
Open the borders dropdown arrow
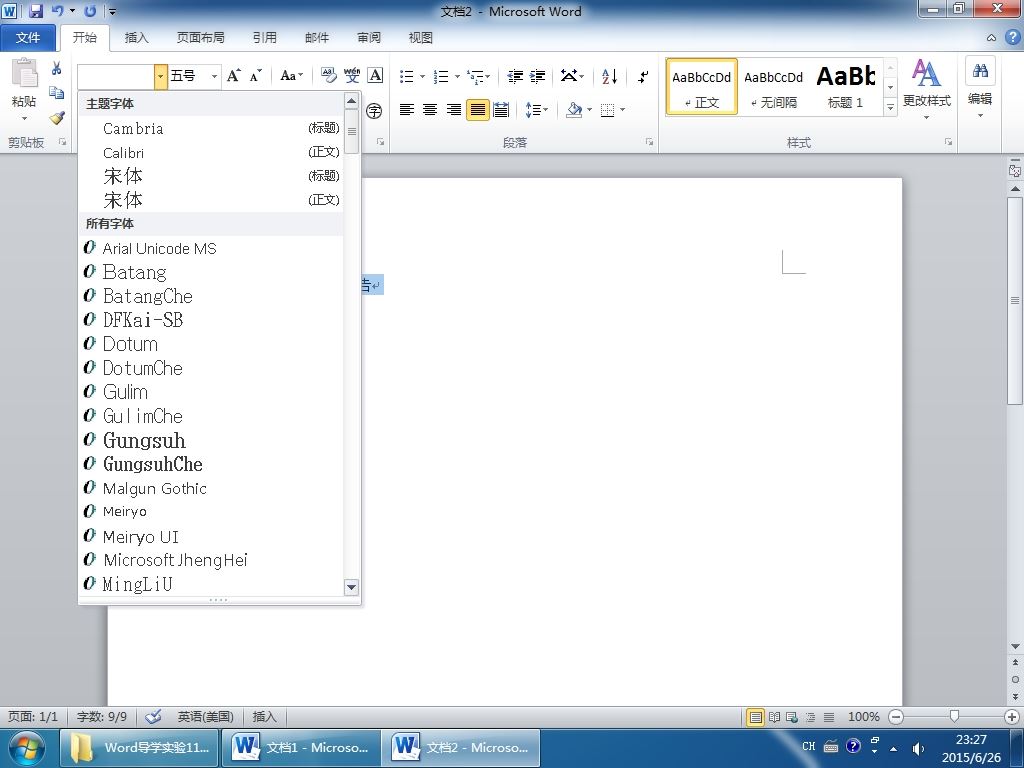623,110
